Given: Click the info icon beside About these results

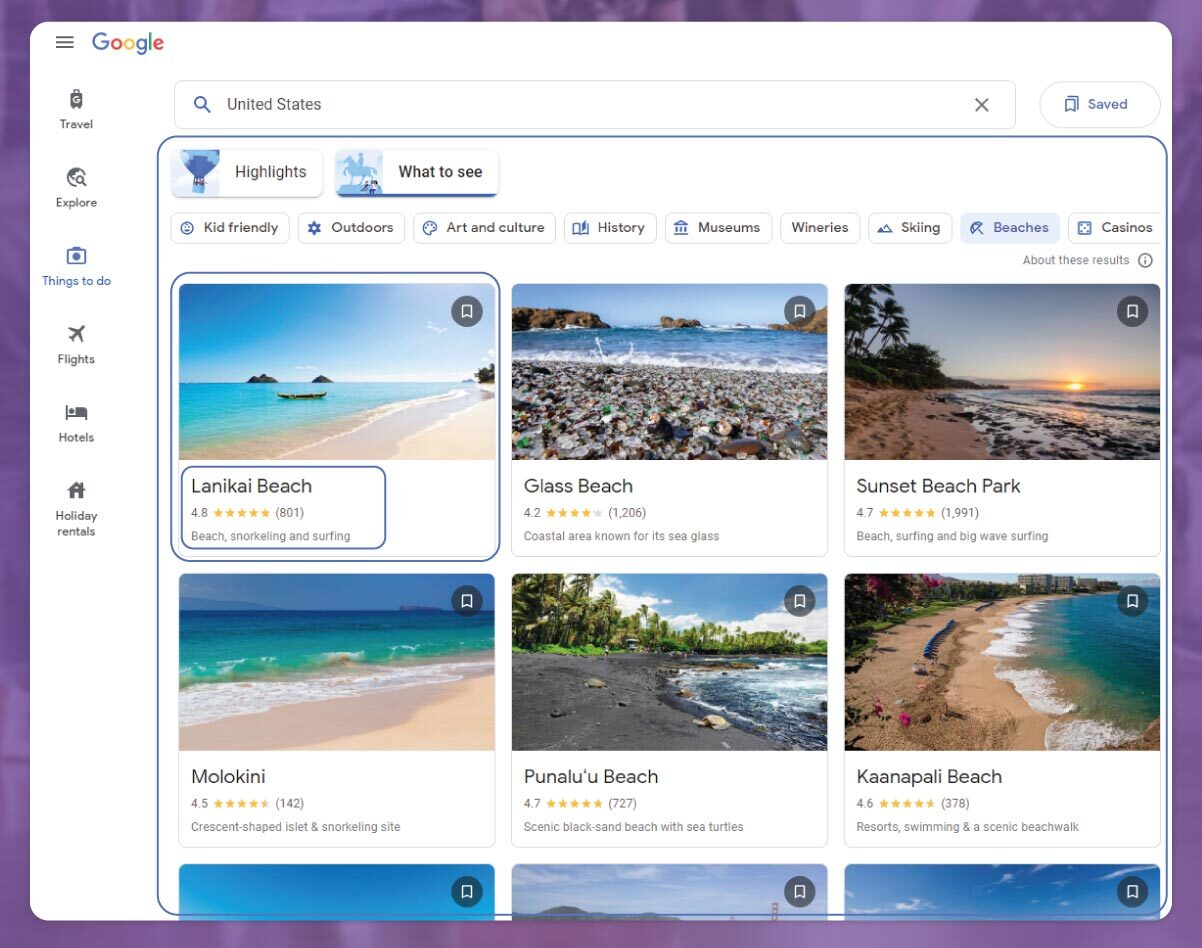Looking at the screenshot, I should (x=1145, y=260).
